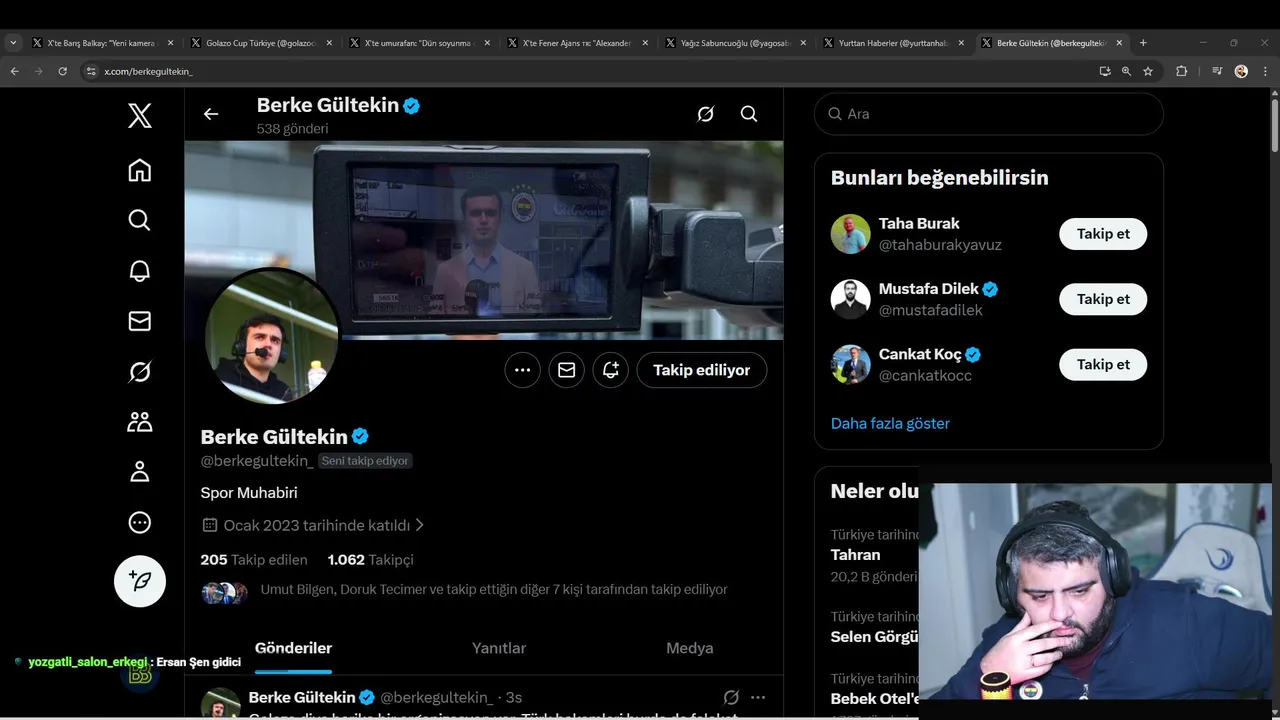
Task: Open Grok profile summary icon in header
Action: pos(706,114)
